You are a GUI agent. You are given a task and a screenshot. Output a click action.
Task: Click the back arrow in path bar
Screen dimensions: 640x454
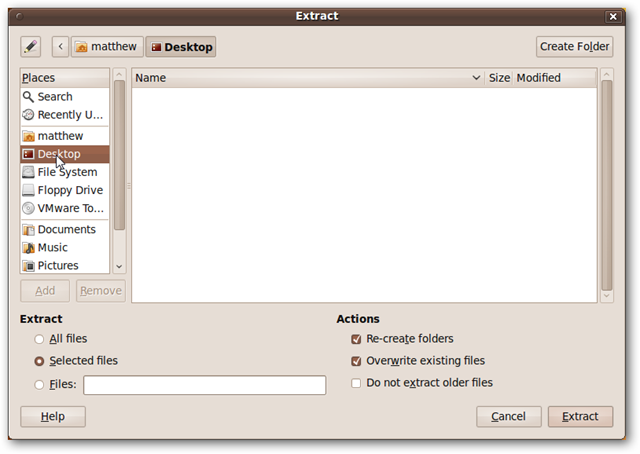tap(60, 47)
